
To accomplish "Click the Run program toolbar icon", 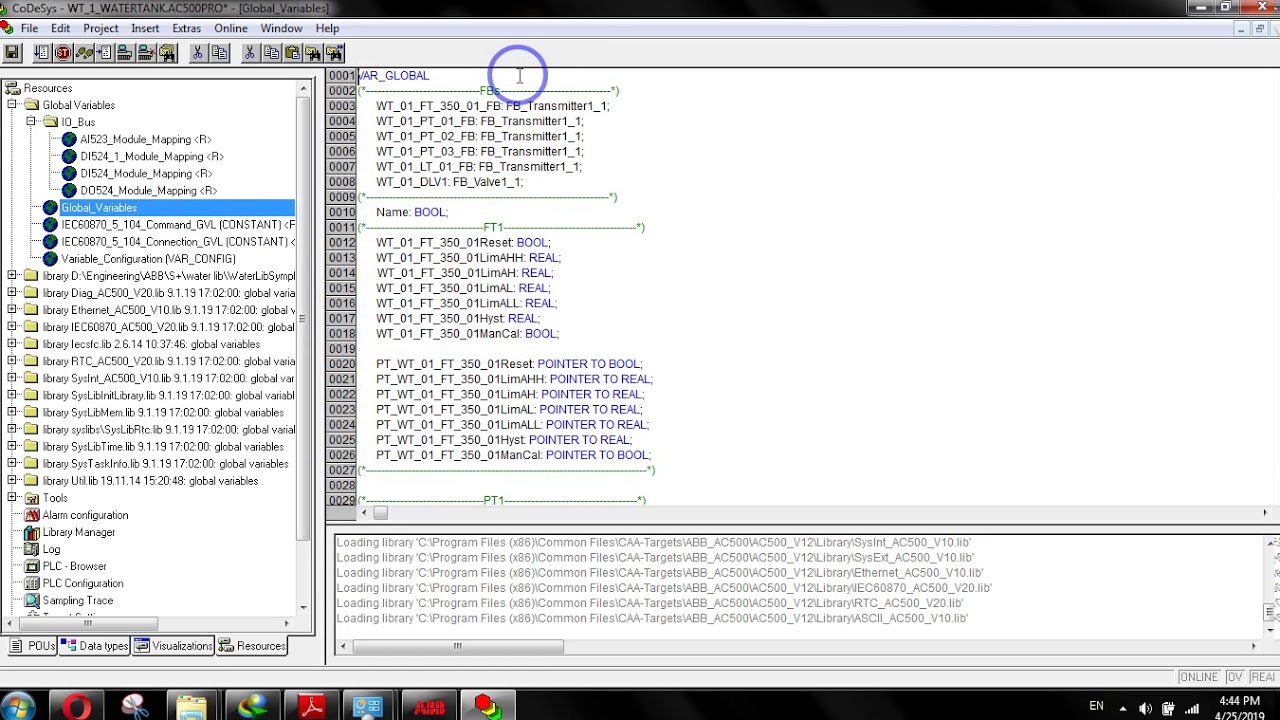I will click(42, 53).
